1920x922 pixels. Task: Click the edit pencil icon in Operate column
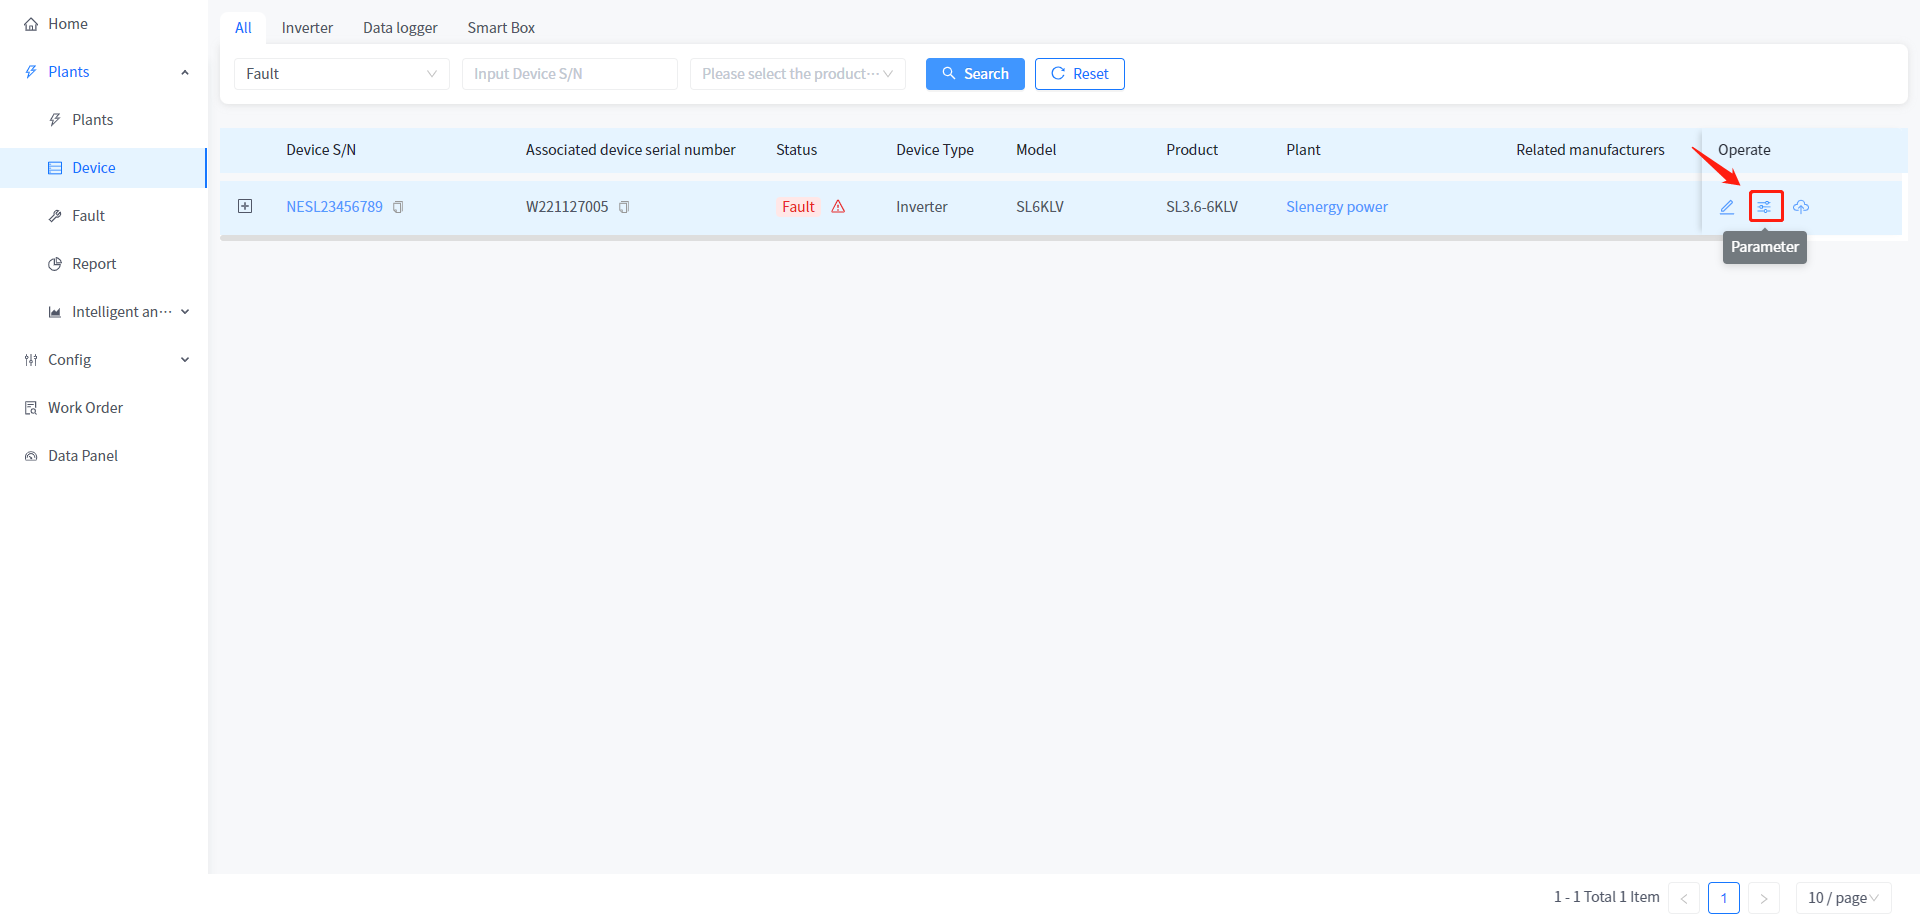click(x=1727, y=207)
